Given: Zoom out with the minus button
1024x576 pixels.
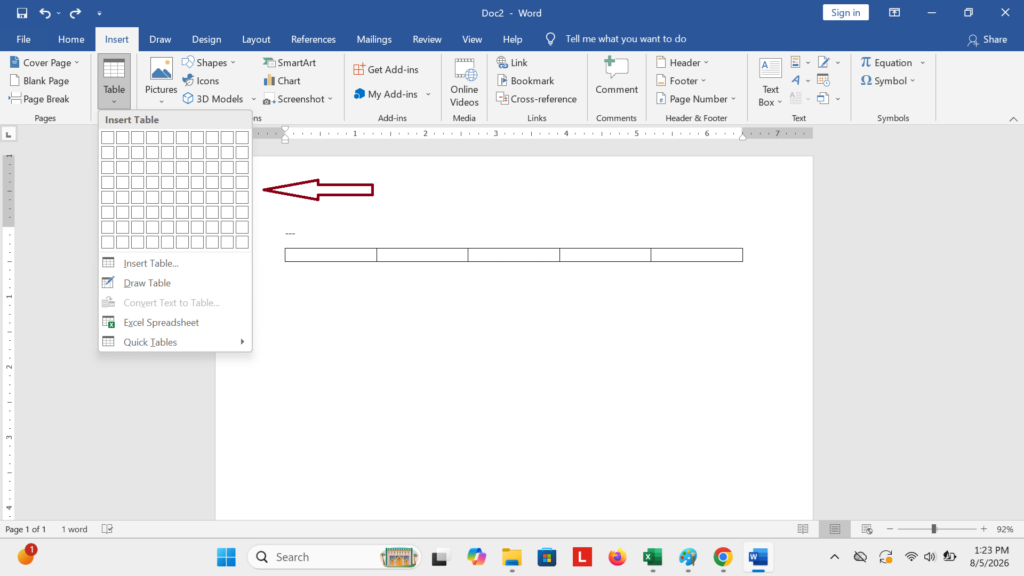Looking at the screenshot, I should 889,529.
